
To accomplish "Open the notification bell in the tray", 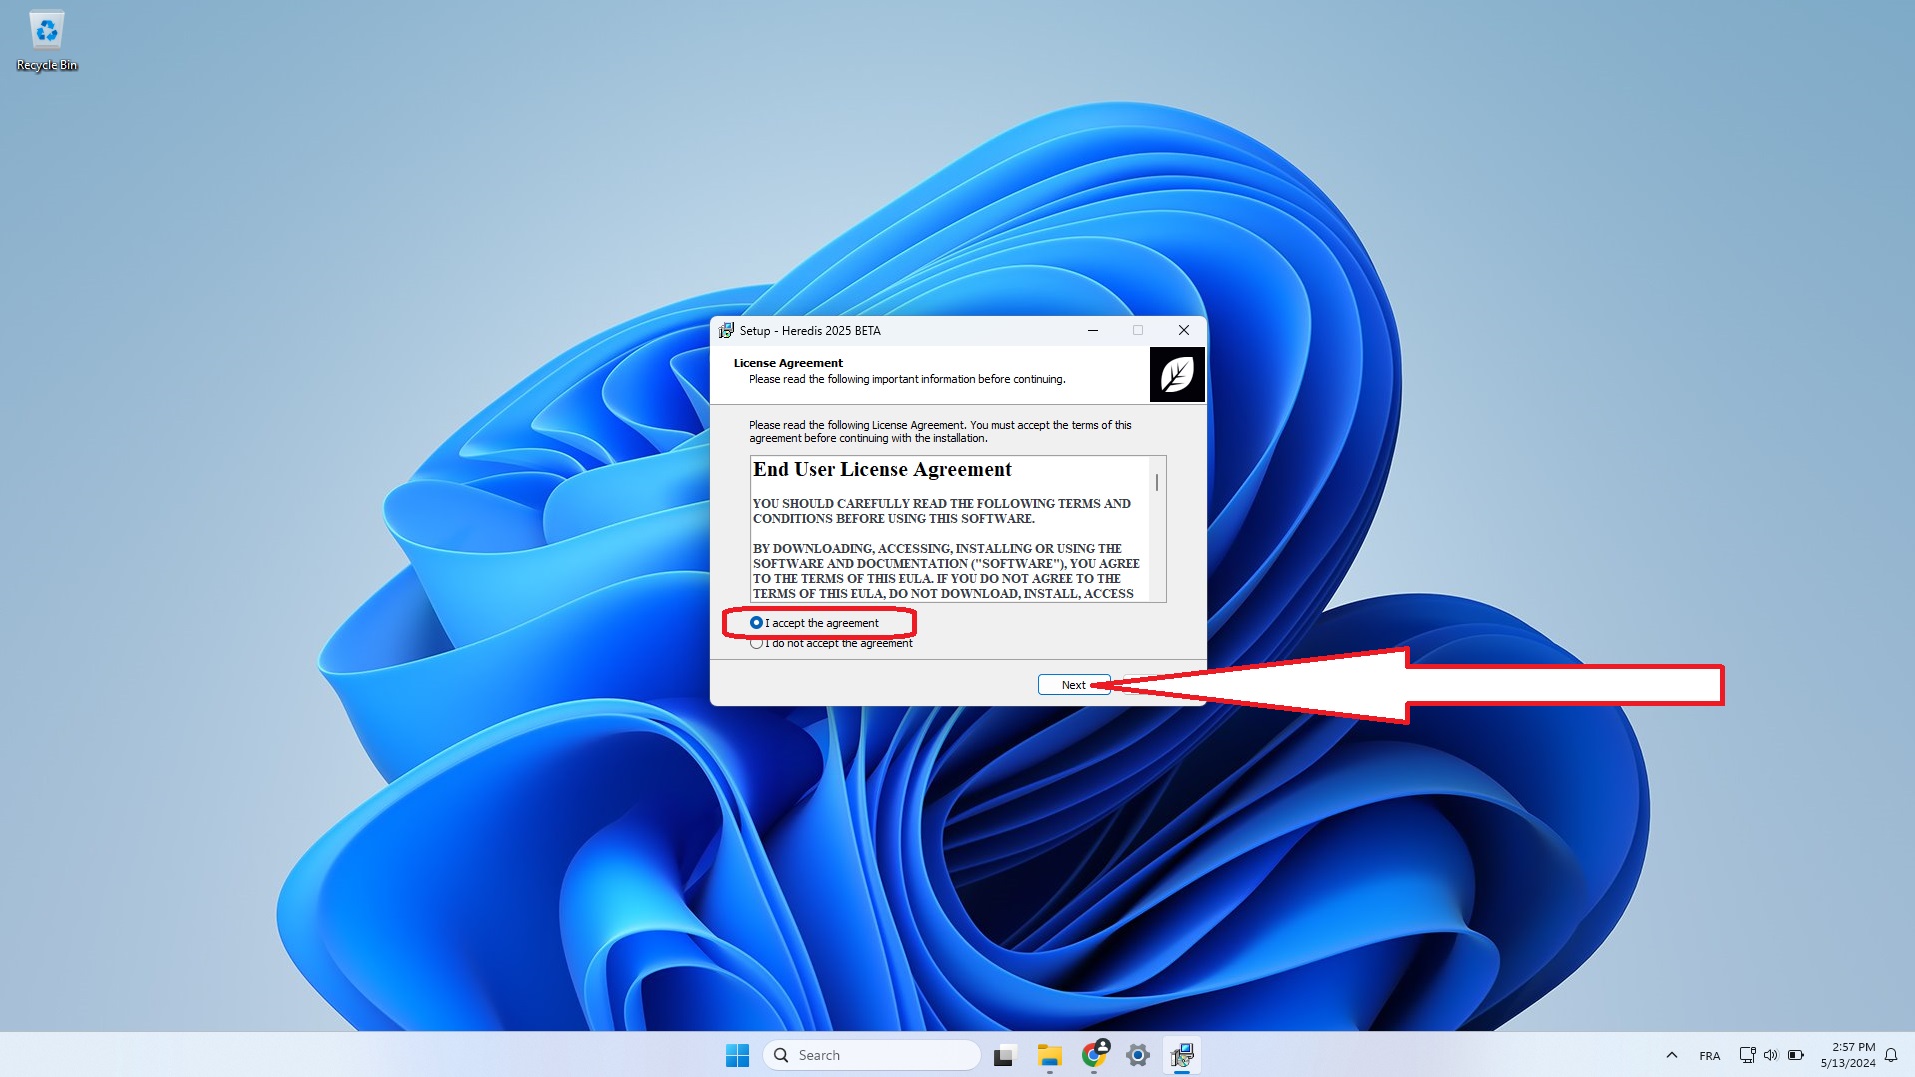I will tap(1891, 1055).
